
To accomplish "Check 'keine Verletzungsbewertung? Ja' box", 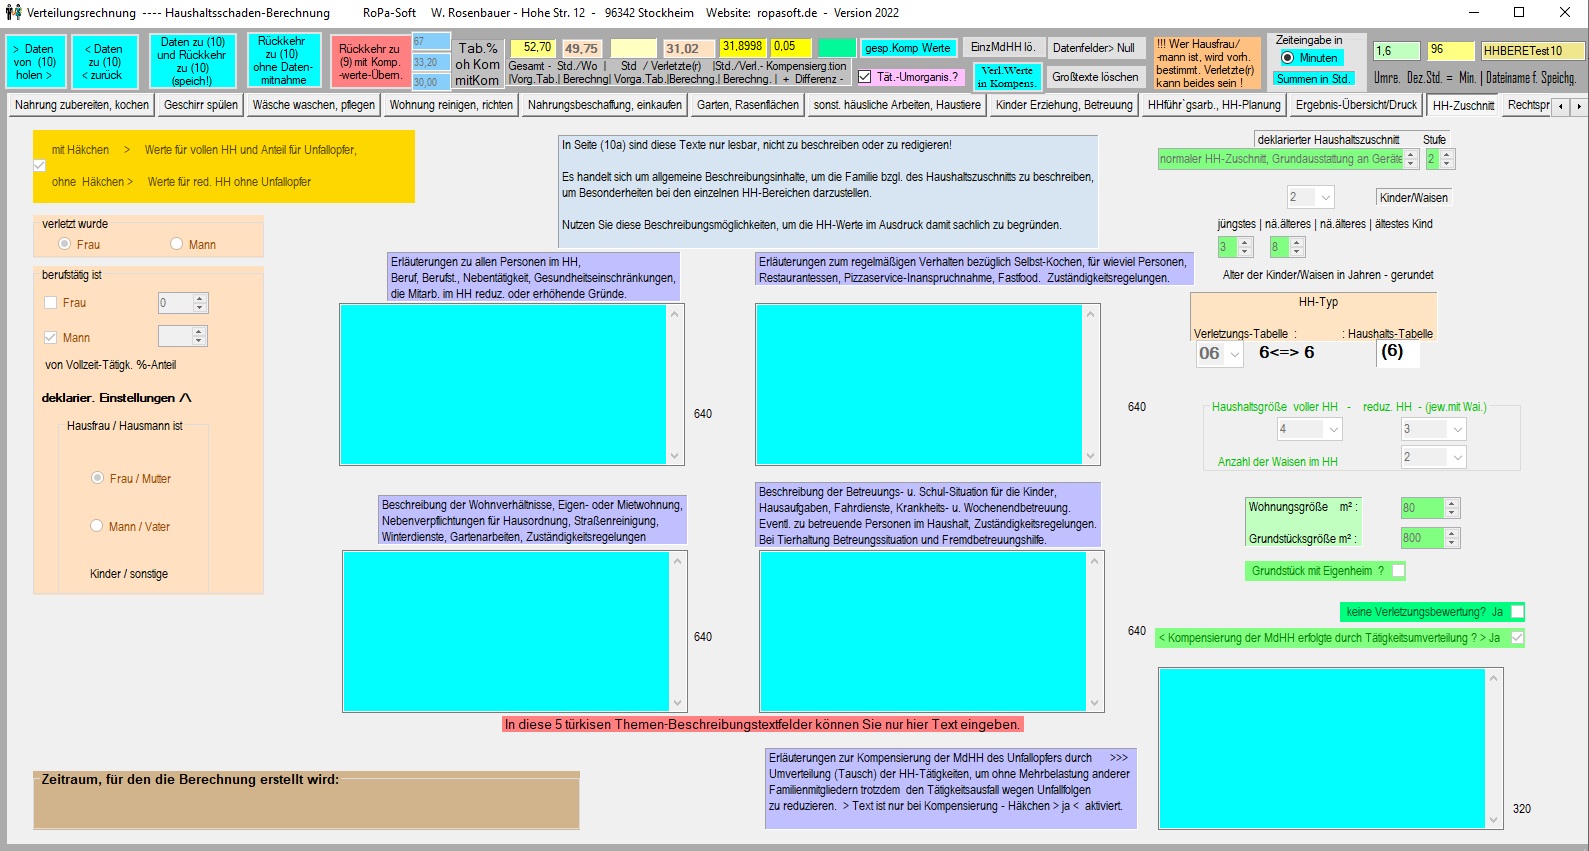I will [x=1517, y=612].
